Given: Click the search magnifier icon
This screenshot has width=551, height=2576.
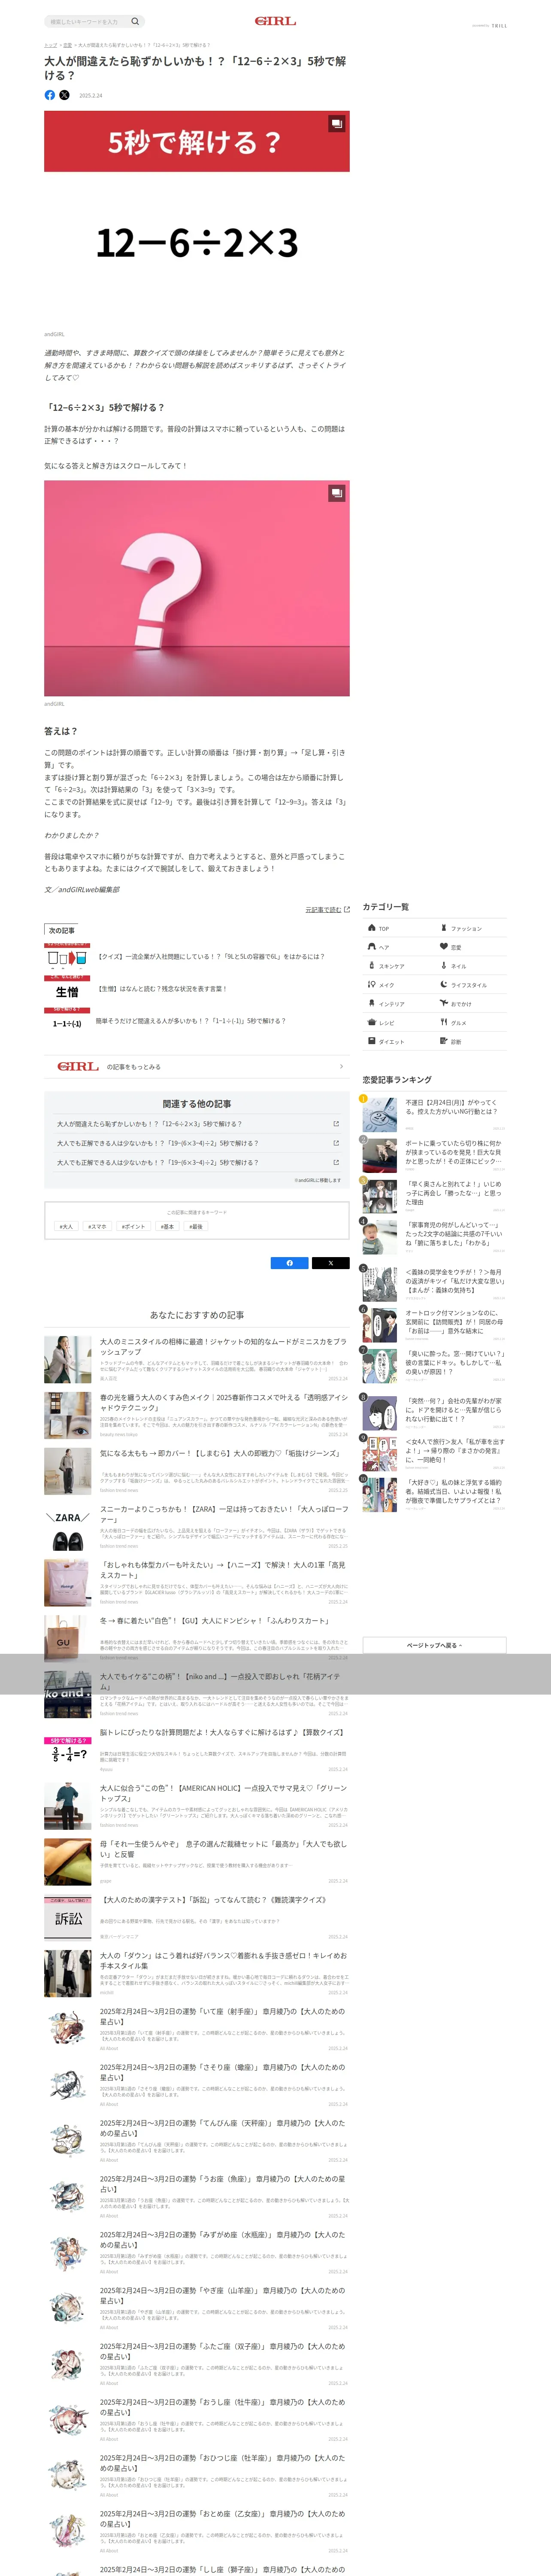Looking at the screenshot, I should pyautogui.click(x=135, y=21).
